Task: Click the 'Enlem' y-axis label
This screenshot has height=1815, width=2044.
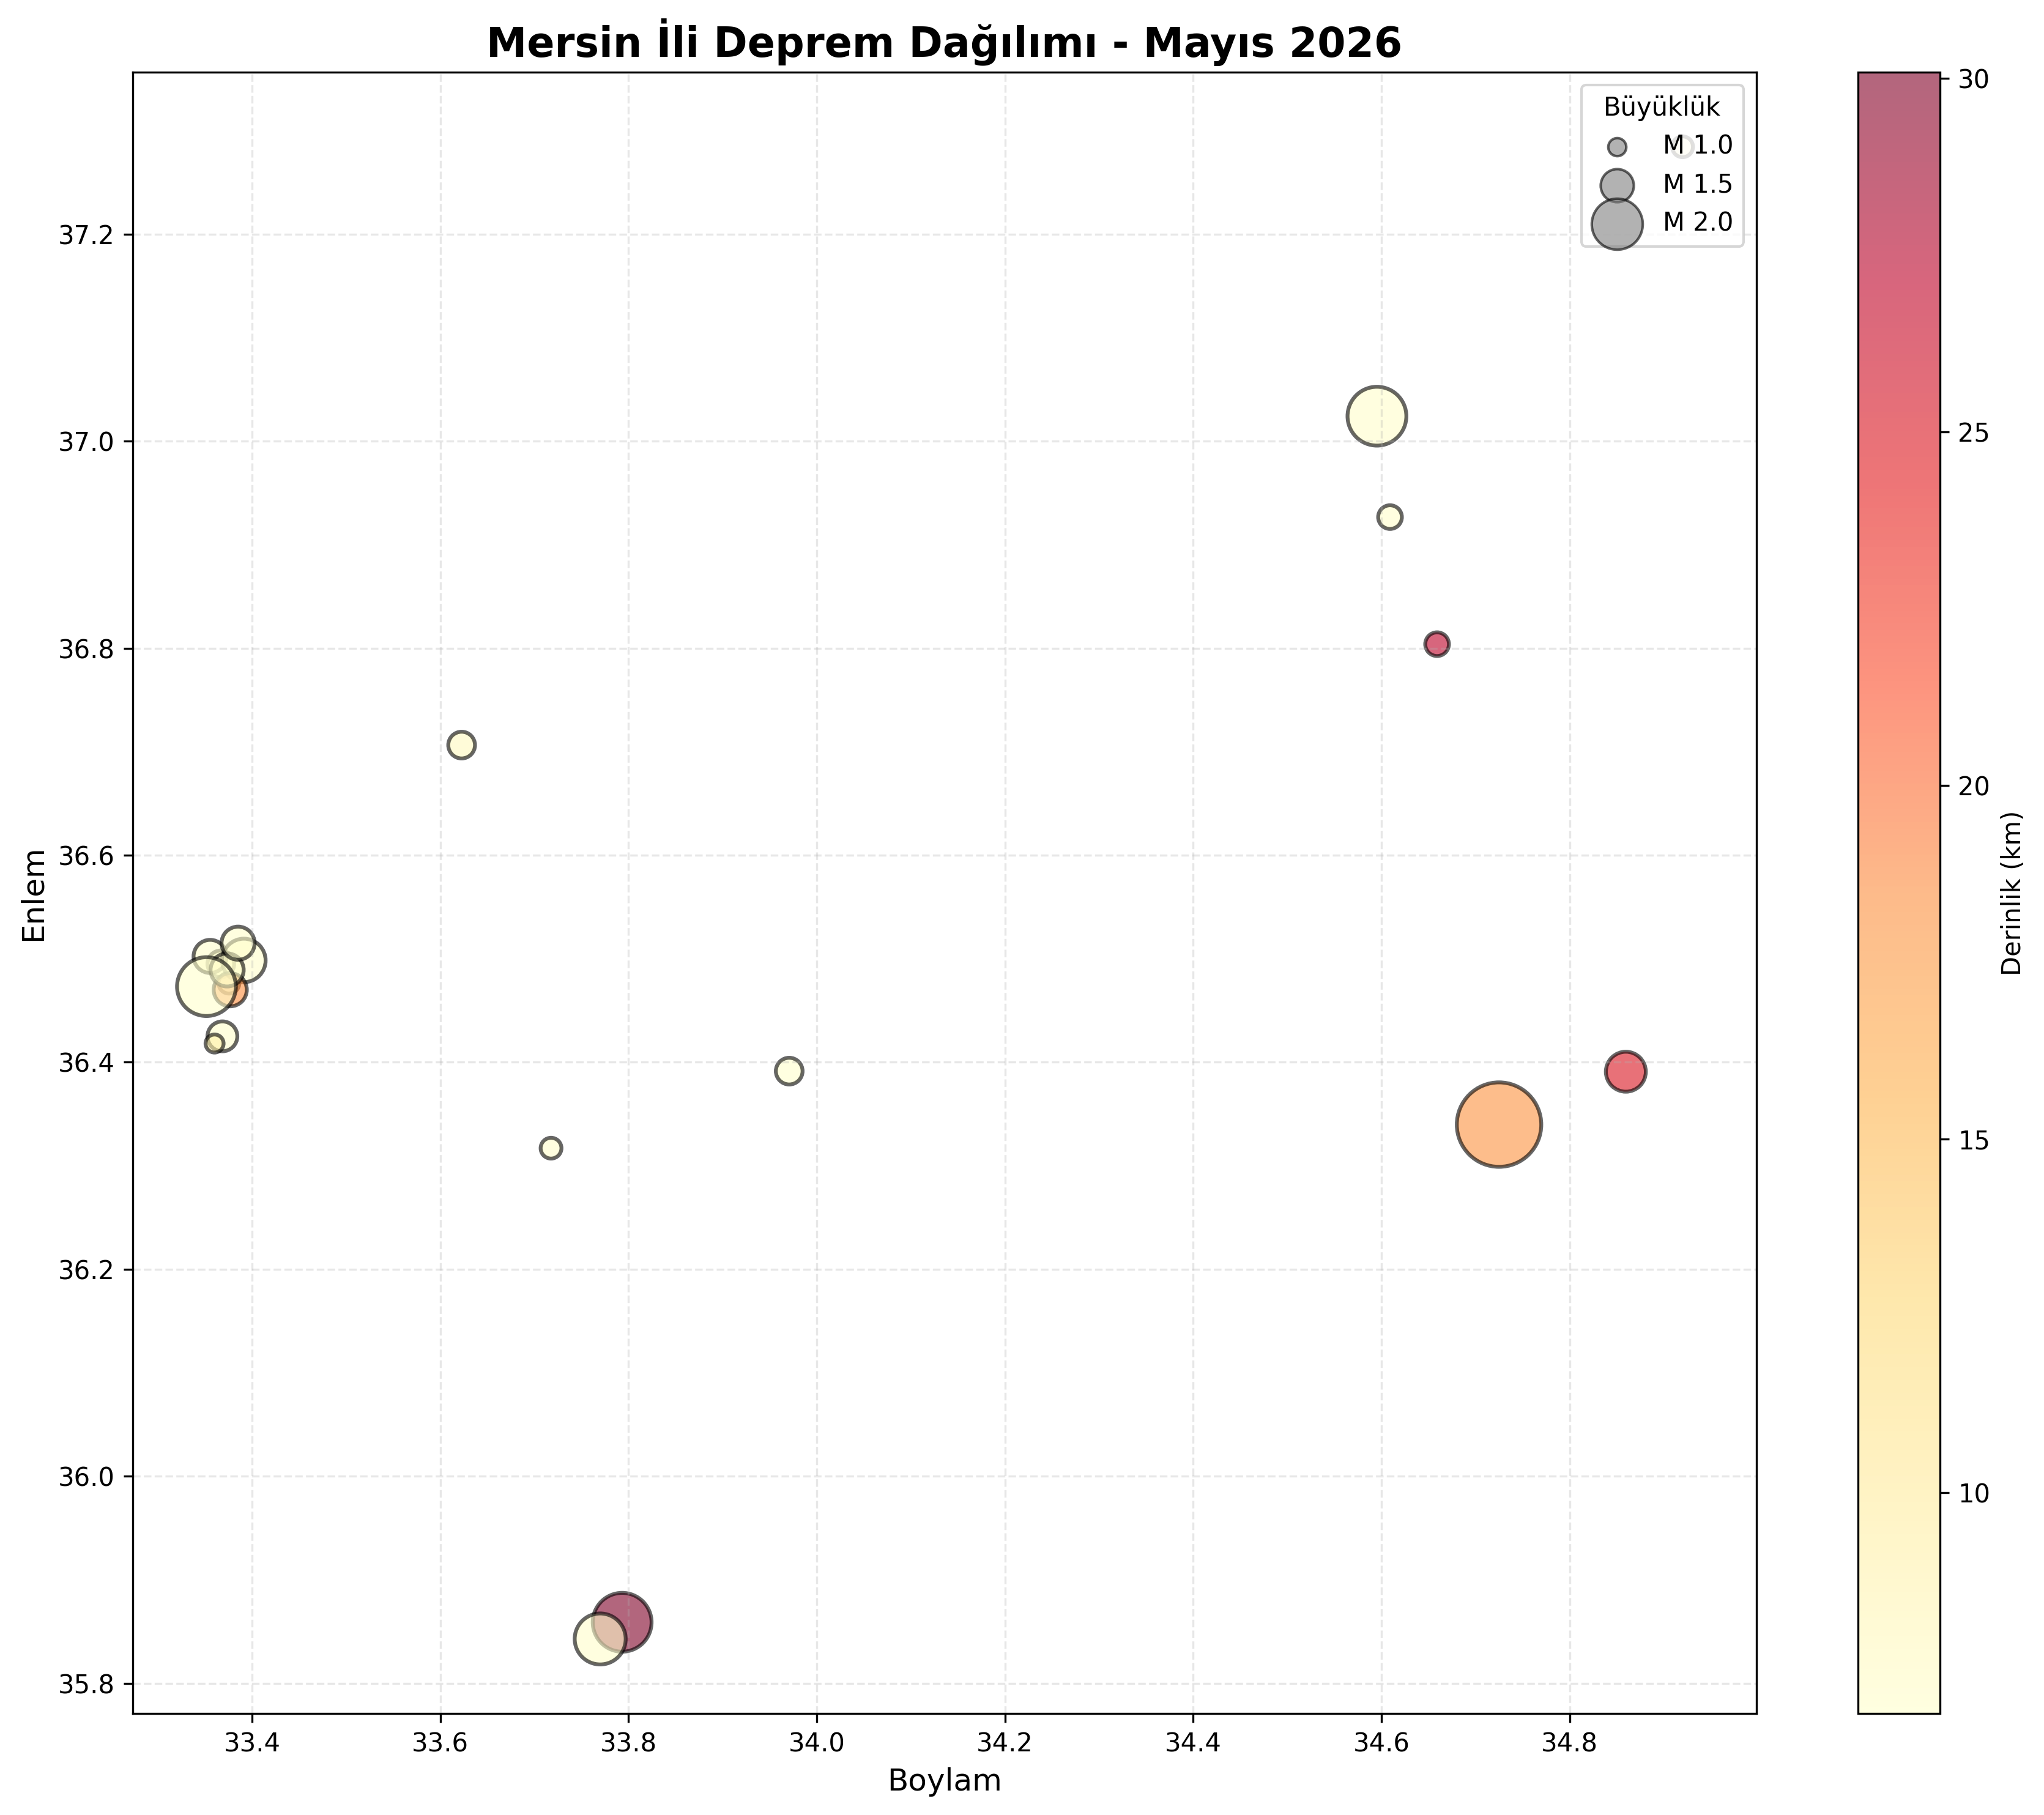Action: pos(35,895)
